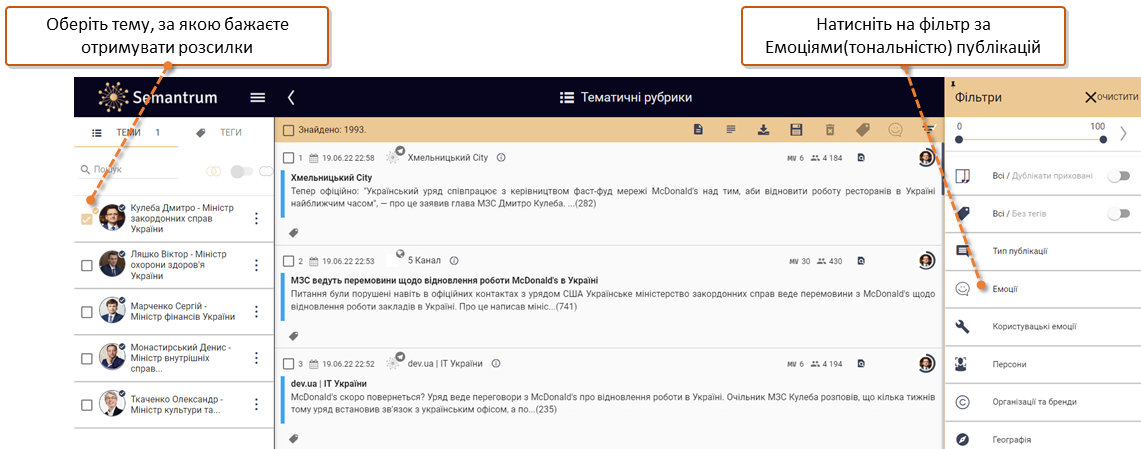The image size is (1141, 449).
Task: Check the Ткаченко Олександр topic checkbox
Action: [87, 405]
